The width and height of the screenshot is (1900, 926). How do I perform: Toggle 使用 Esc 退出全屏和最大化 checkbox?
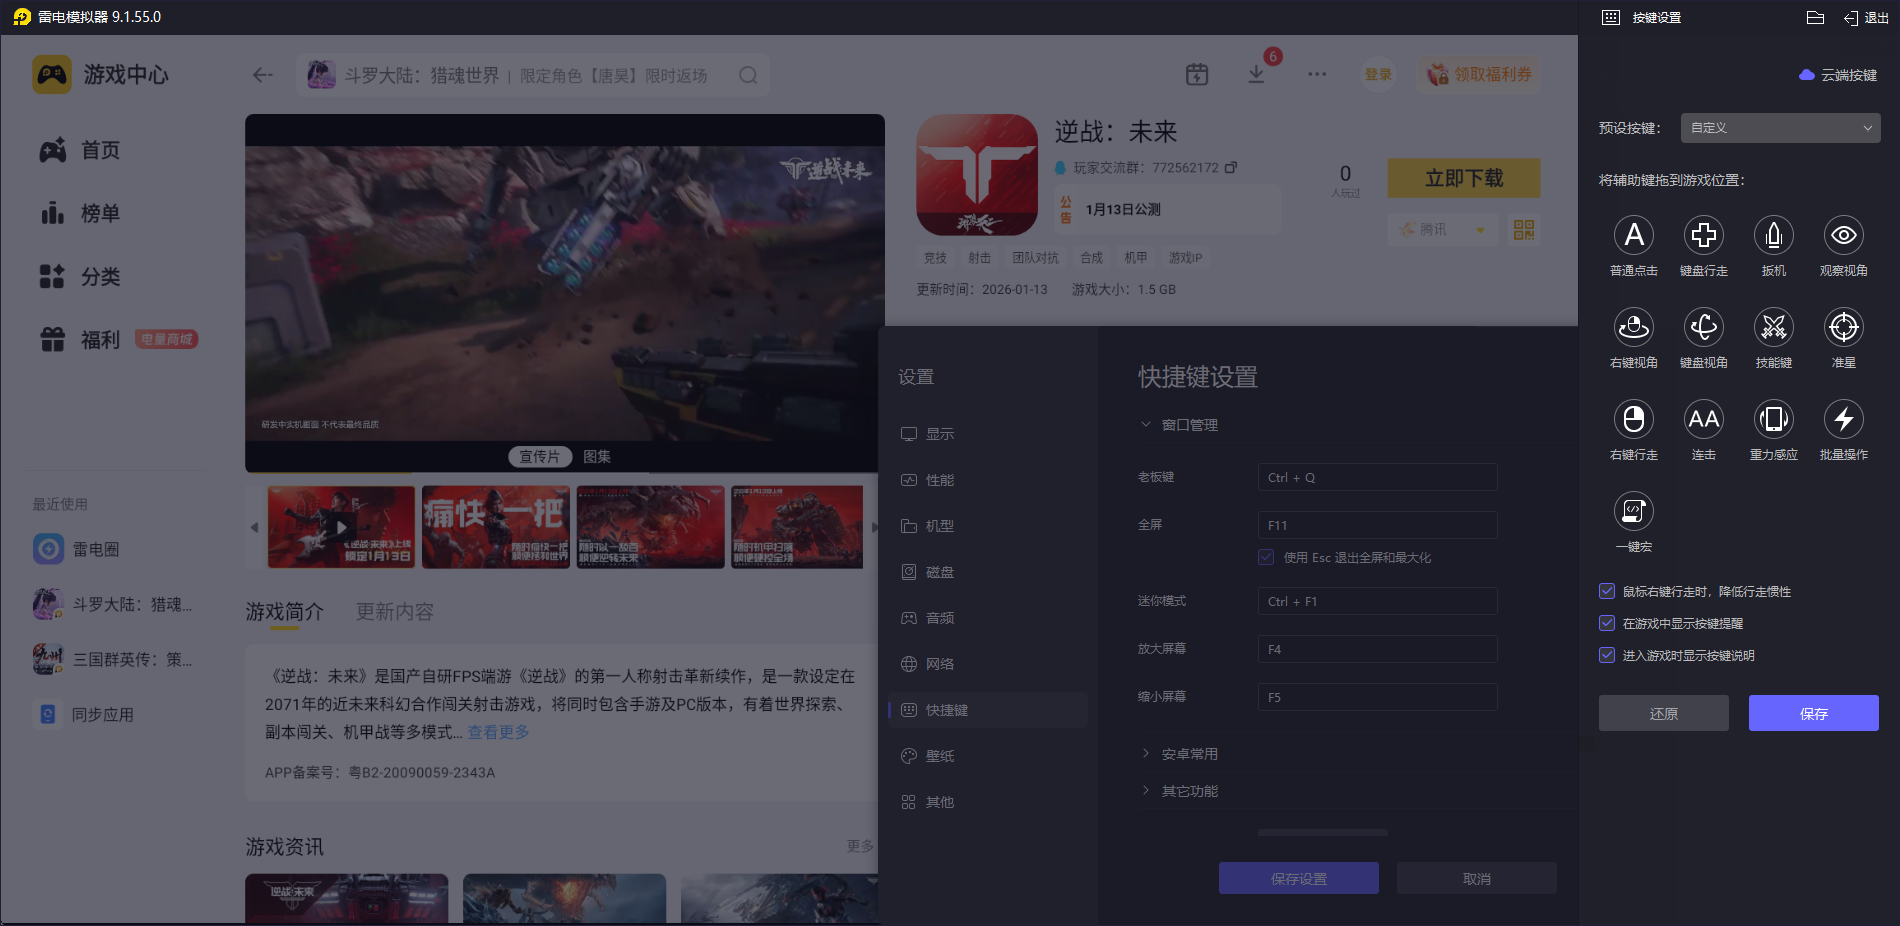(x=1266, y=558)
